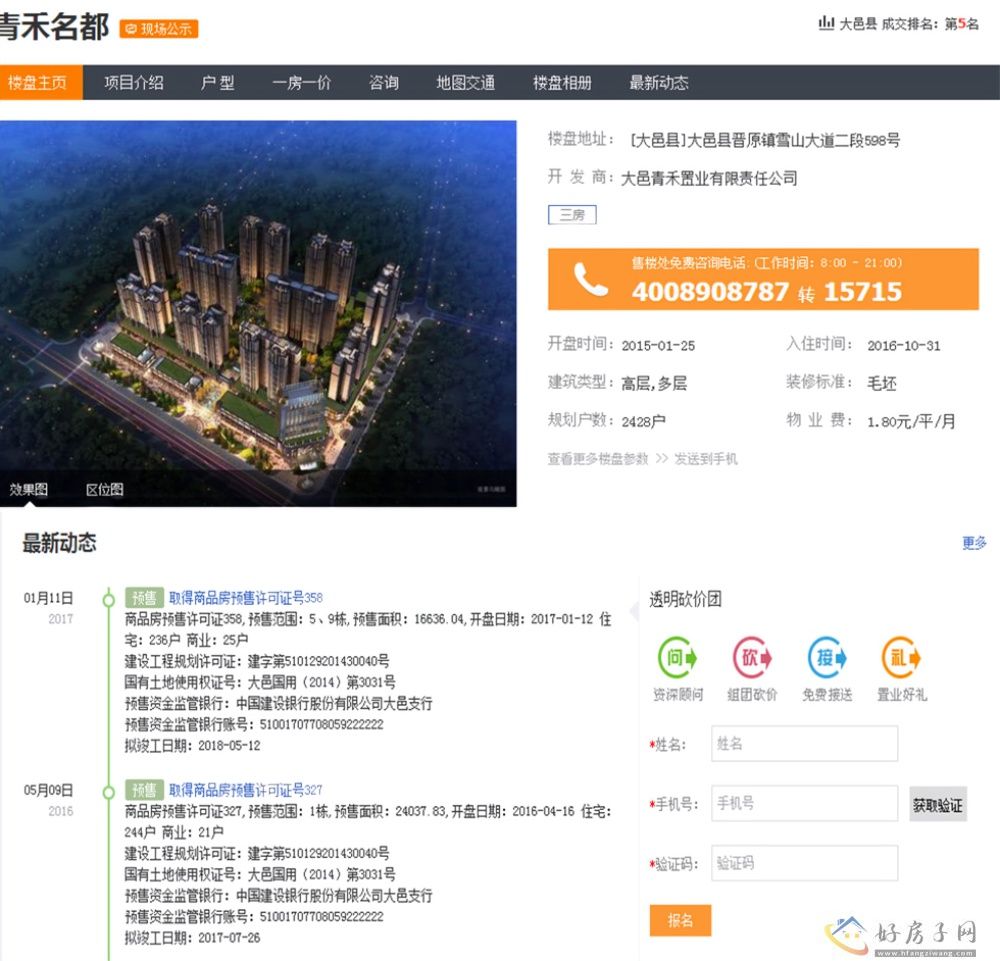
Task: Open 取得商品房预售许可证号327 link
Action: (246, 790)
